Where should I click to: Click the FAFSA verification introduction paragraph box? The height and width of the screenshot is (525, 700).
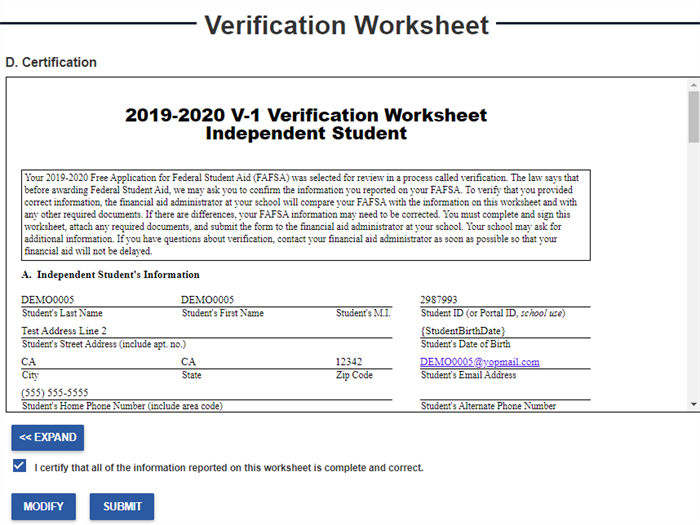click(305, 215)
